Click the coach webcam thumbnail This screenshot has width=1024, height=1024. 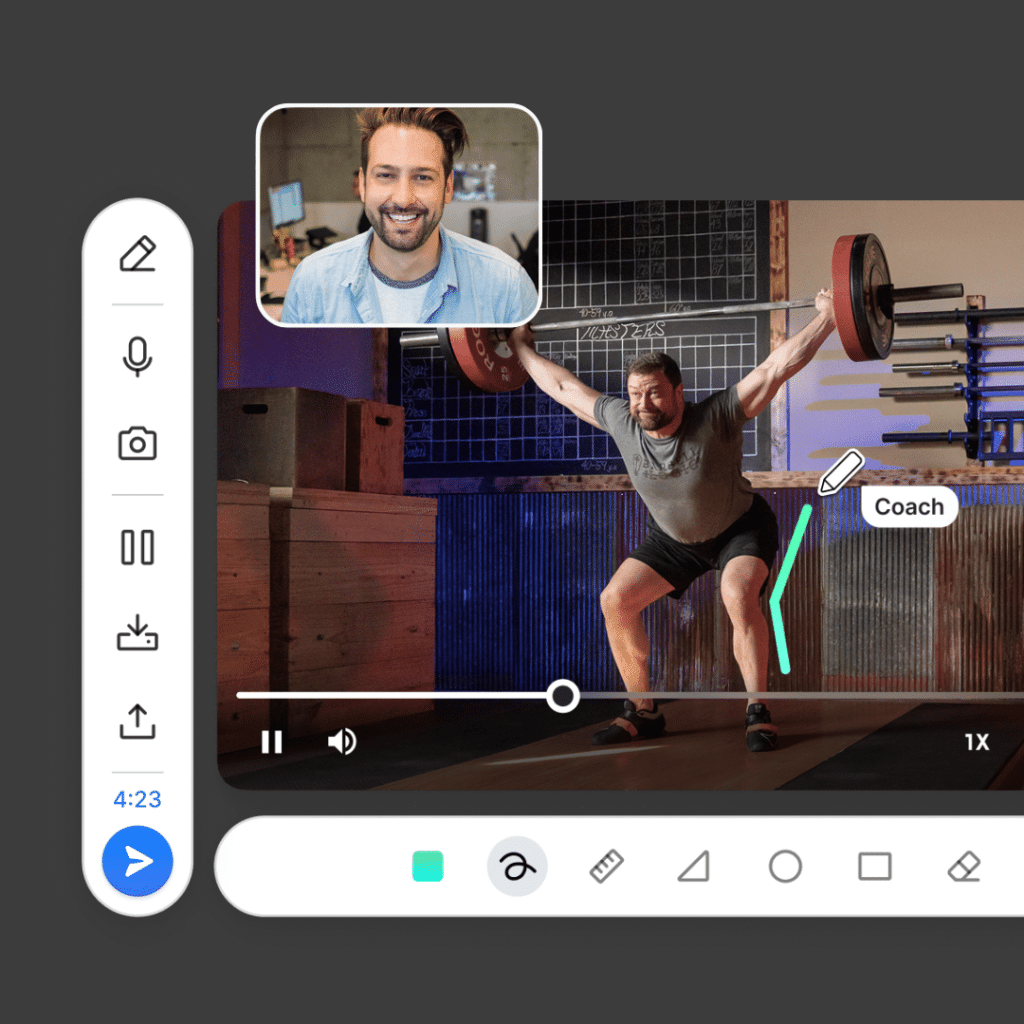pyautogui.click(x=399, y=215)
